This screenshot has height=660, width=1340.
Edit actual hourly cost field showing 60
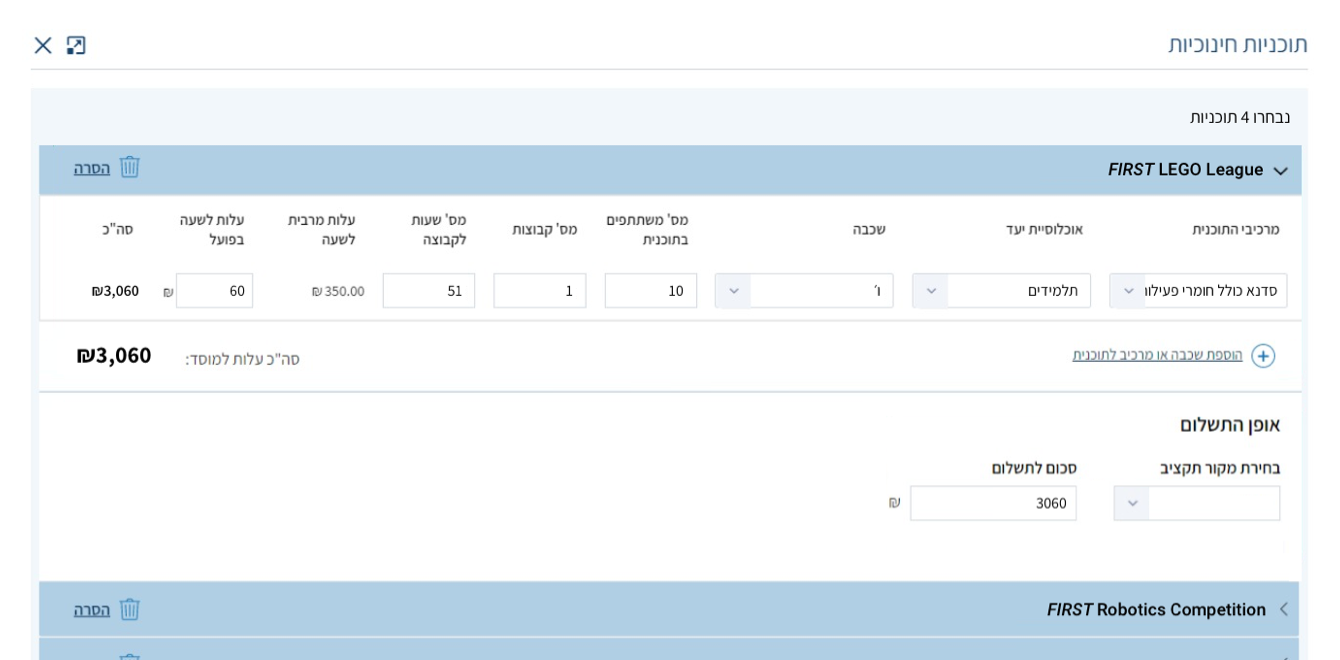[214, 291]
